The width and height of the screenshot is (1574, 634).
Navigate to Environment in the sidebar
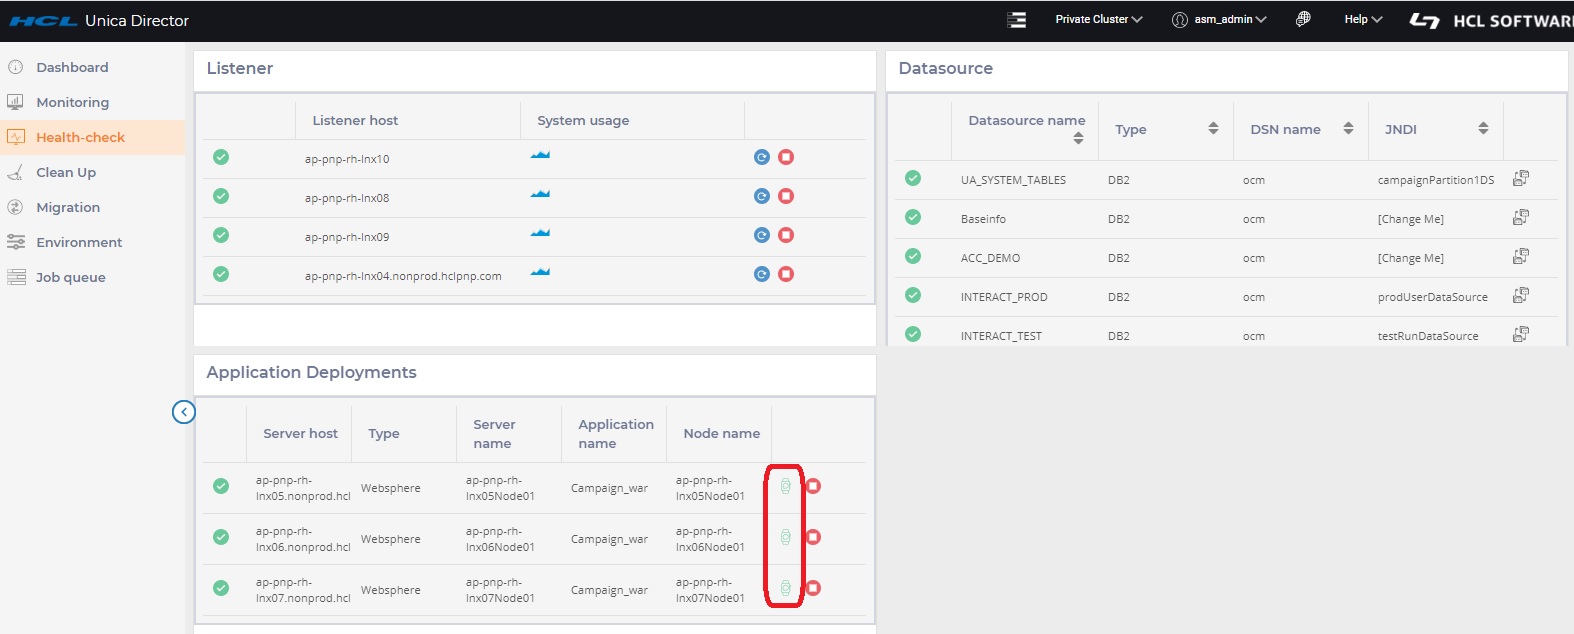(x=79, y=242)
